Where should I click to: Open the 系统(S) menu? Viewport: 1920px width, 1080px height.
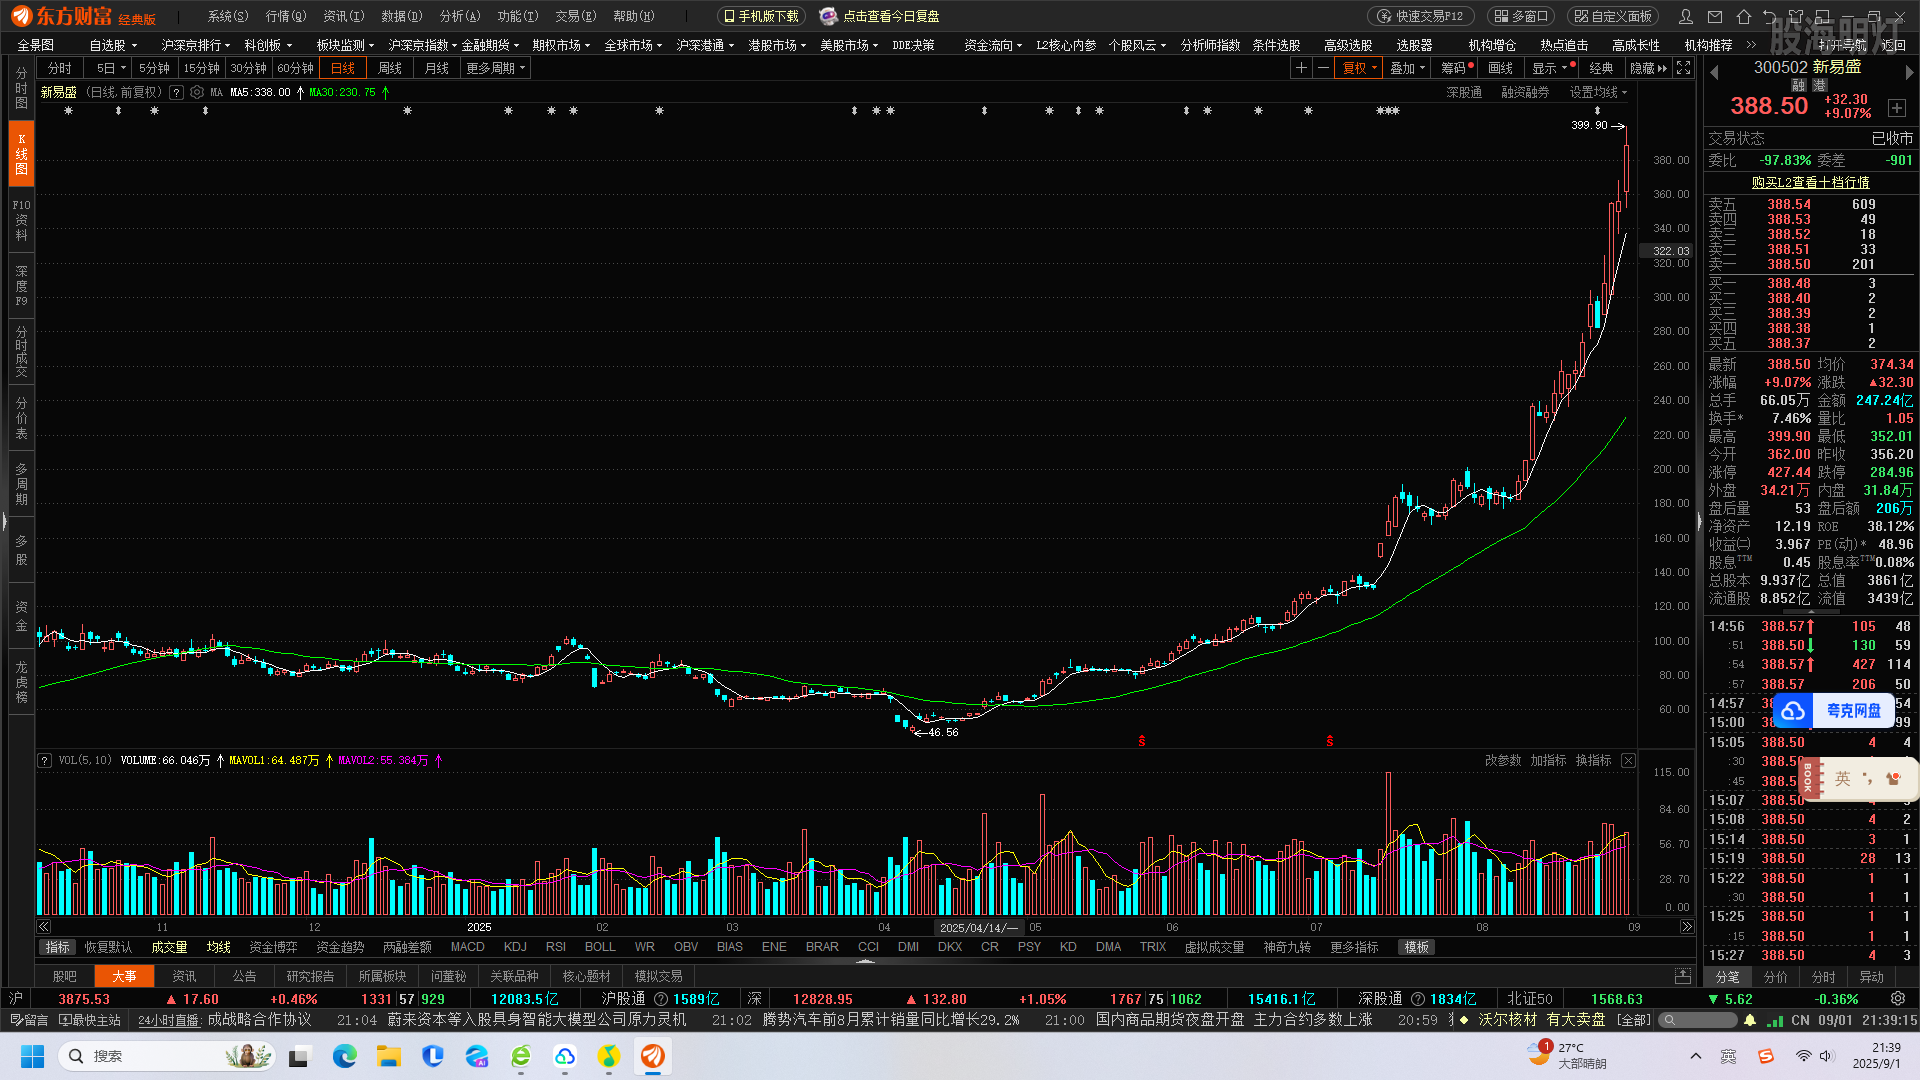228,16
